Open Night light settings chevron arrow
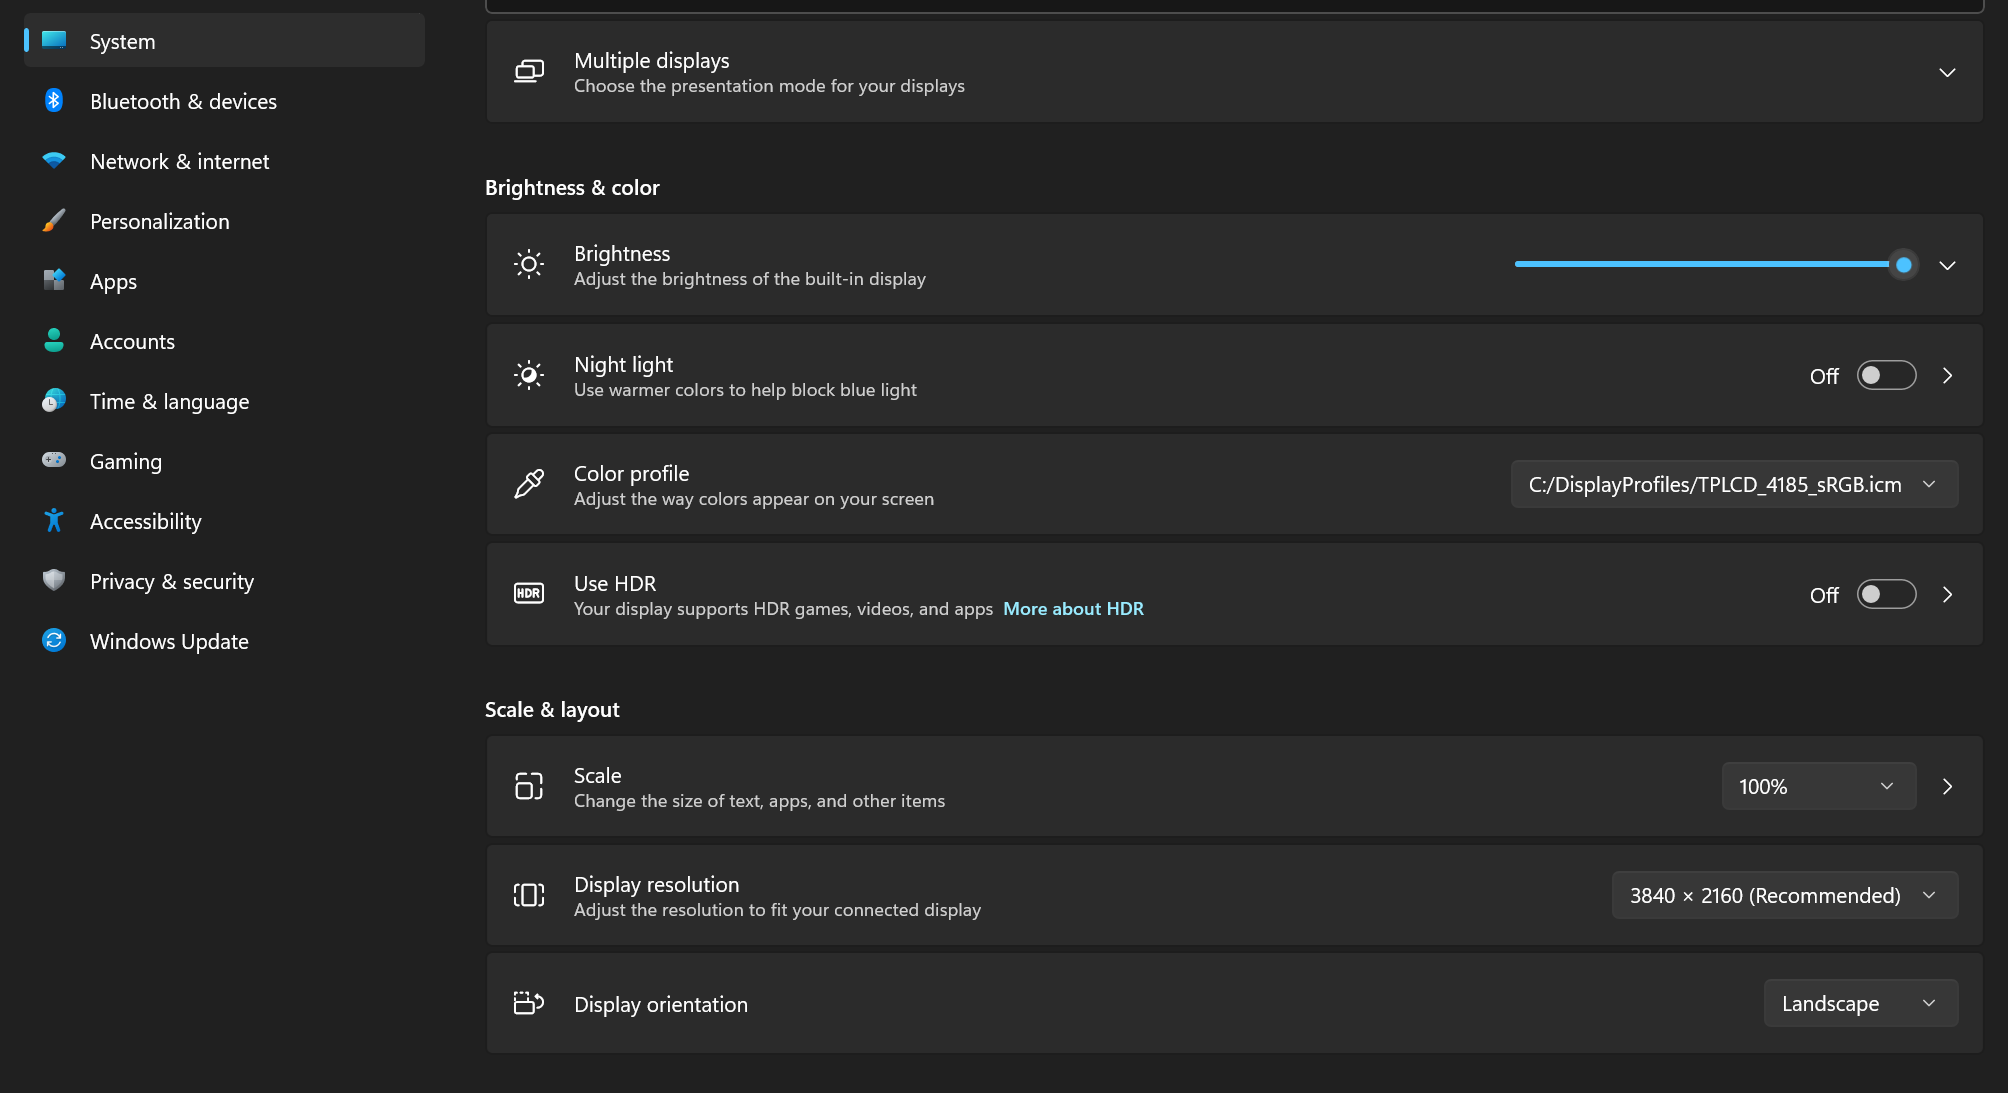 1947,376
